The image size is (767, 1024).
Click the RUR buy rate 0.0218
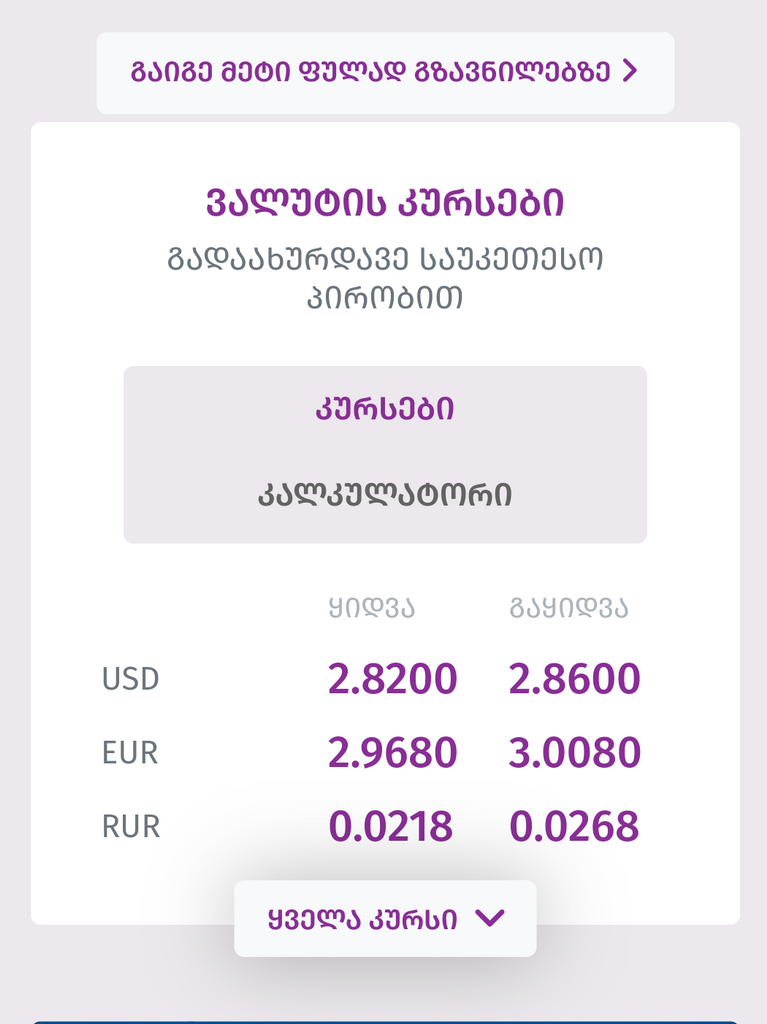click(390, 826)
